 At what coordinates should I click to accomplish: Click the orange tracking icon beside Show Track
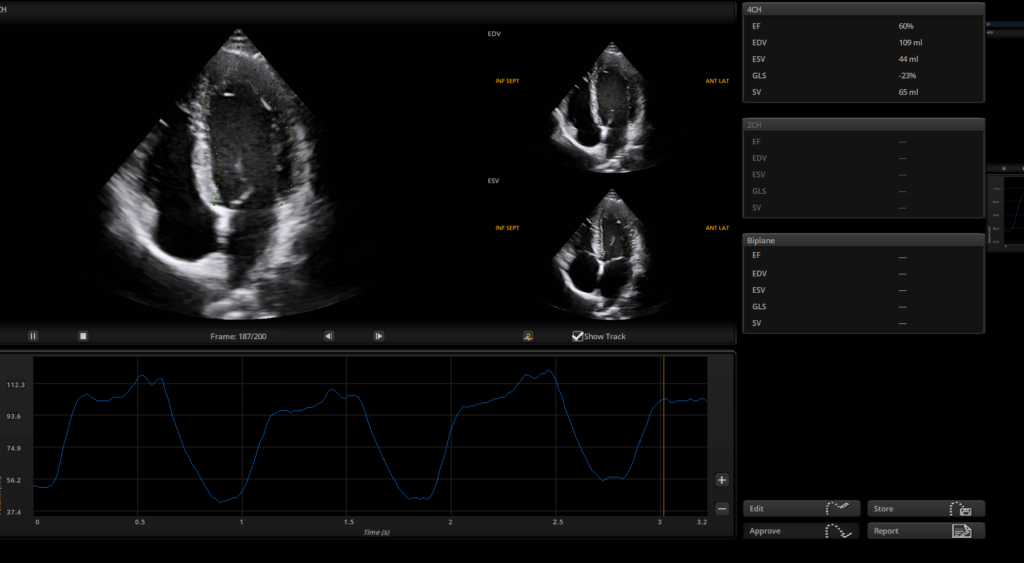(x=528, y=336)
